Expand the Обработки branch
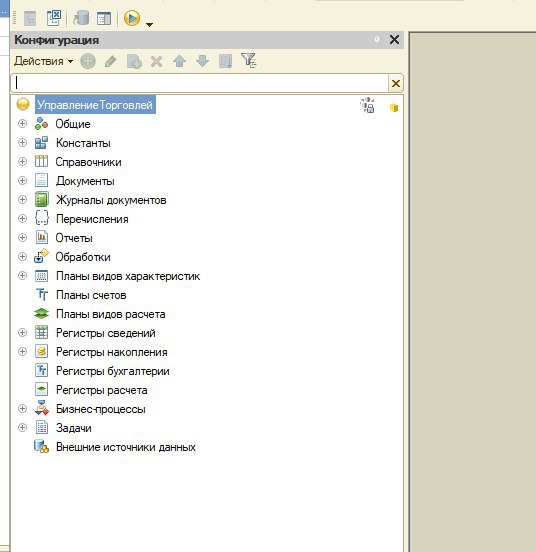This screenshot has width=536, height=552. point(22,257)
